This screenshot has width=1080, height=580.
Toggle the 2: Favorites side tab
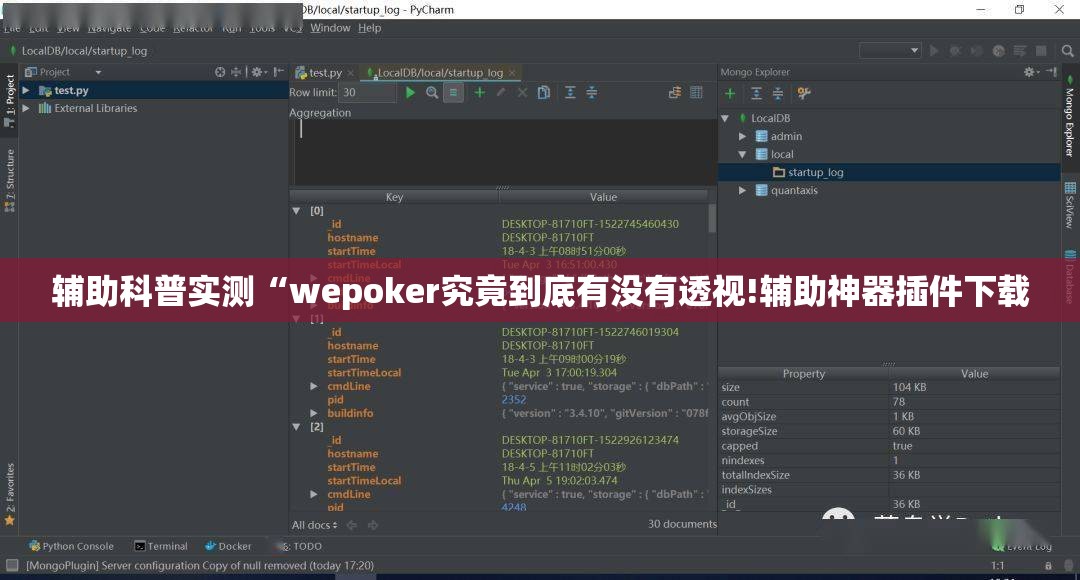tap(10, 494)
